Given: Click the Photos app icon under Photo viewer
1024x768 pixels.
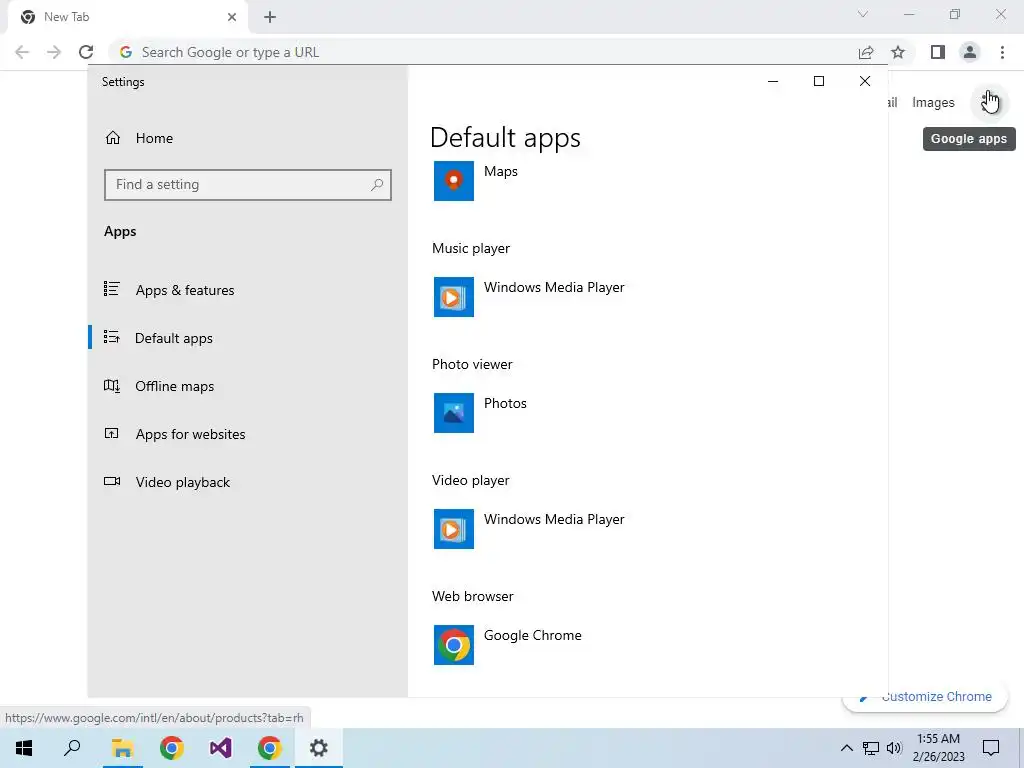Looking at the screenshot, I should point(454,413).
